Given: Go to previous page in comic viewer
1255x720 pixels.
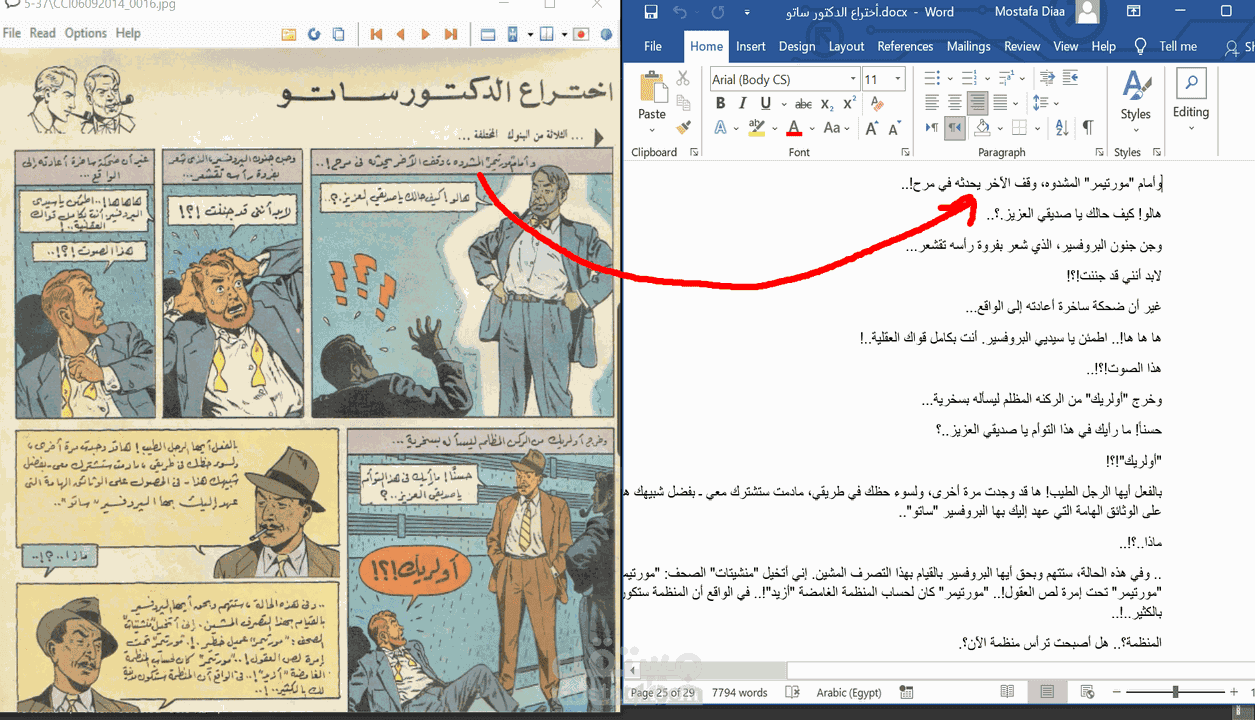Looking at the screenshot, I should point(401,34).
